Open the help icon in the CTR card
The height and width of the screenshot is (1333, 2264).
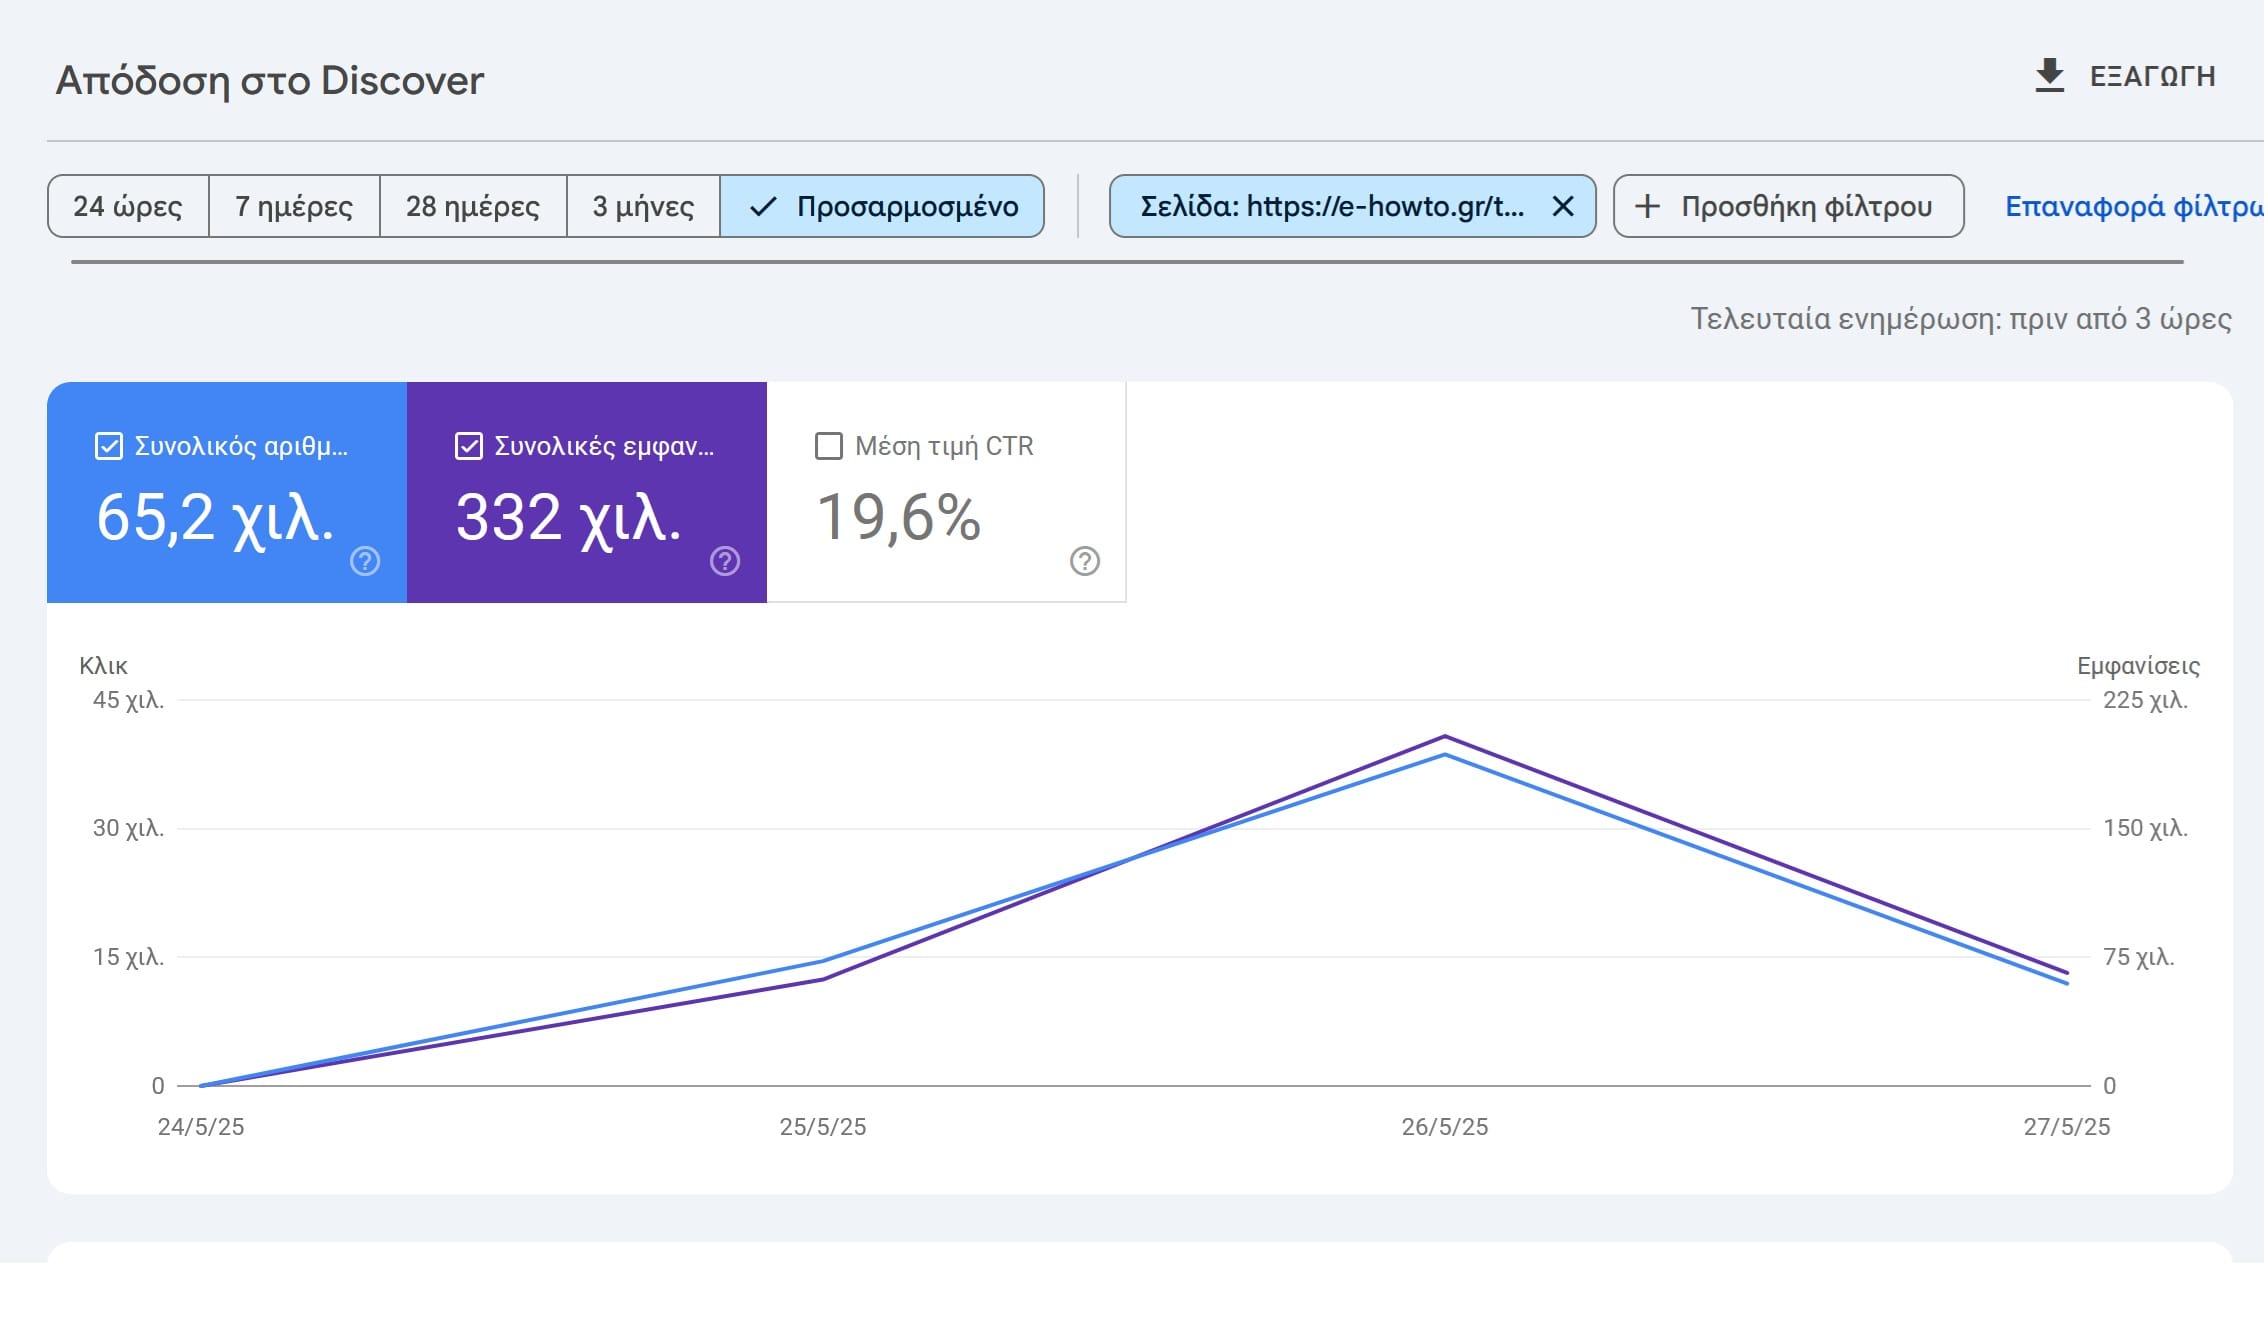(1085, 561)
